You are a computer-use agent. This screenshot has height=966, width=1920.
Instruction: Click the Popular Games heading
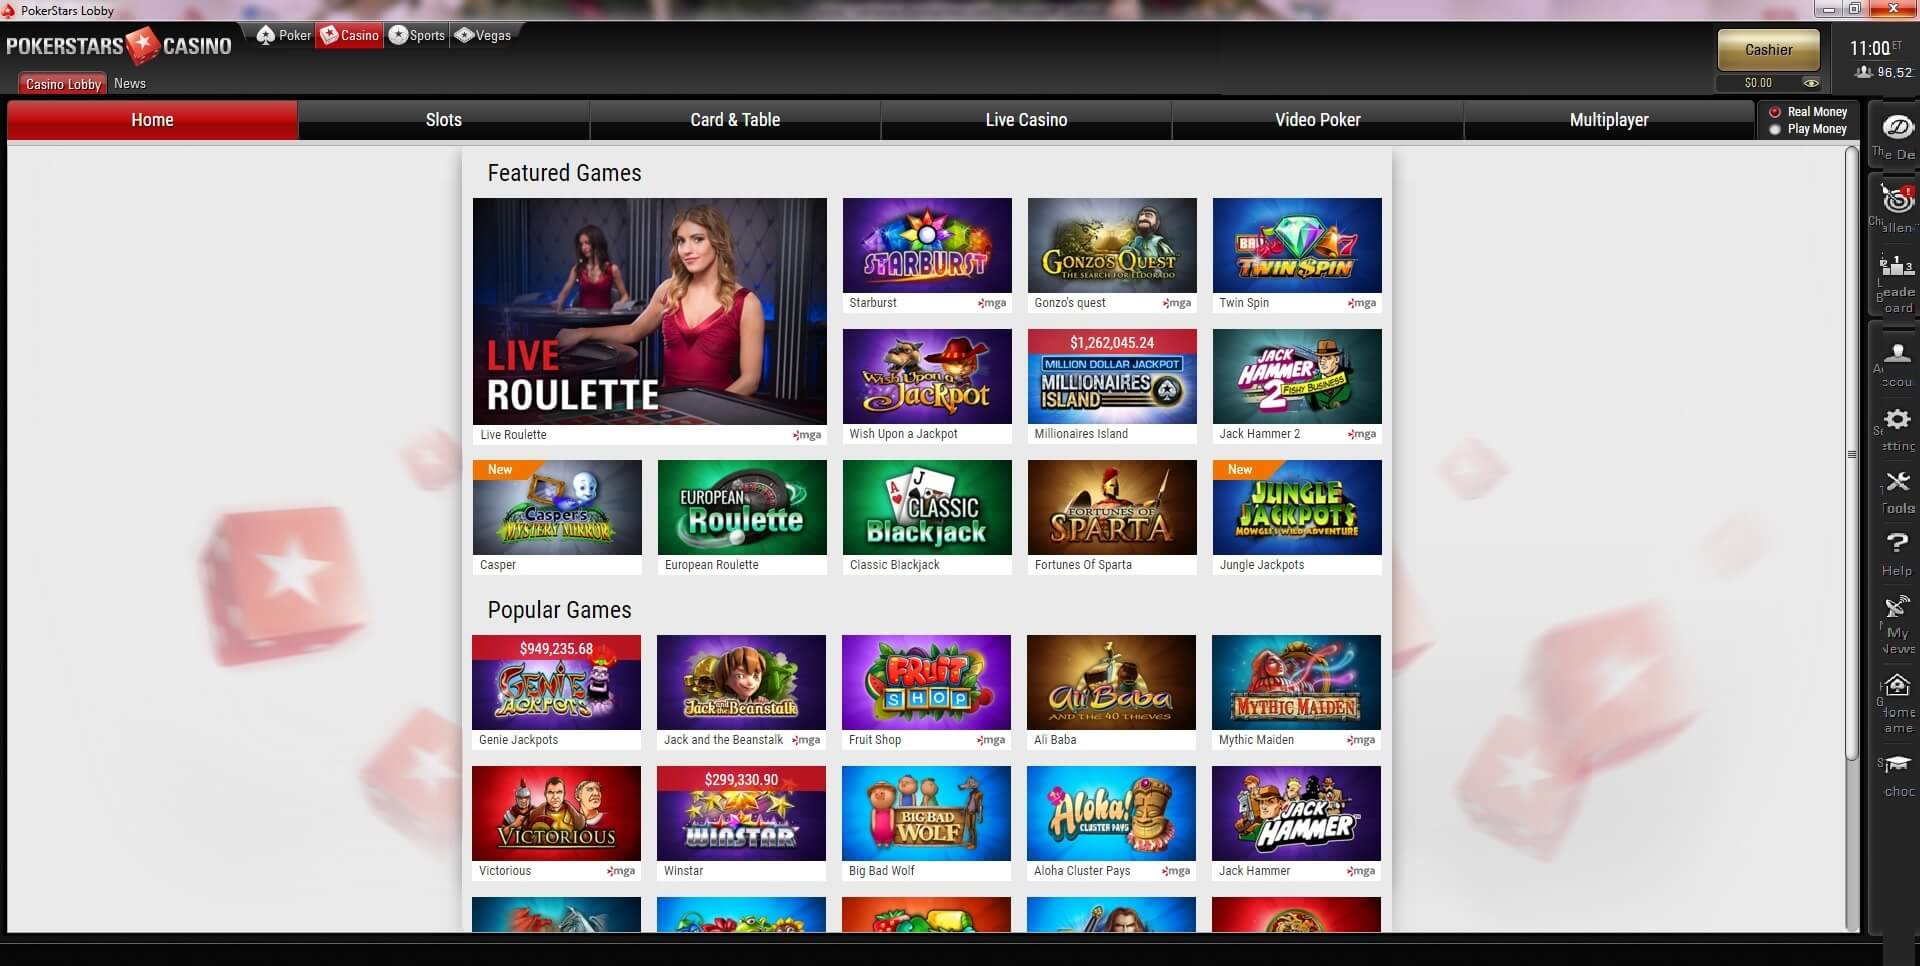[x=559, y=610]
